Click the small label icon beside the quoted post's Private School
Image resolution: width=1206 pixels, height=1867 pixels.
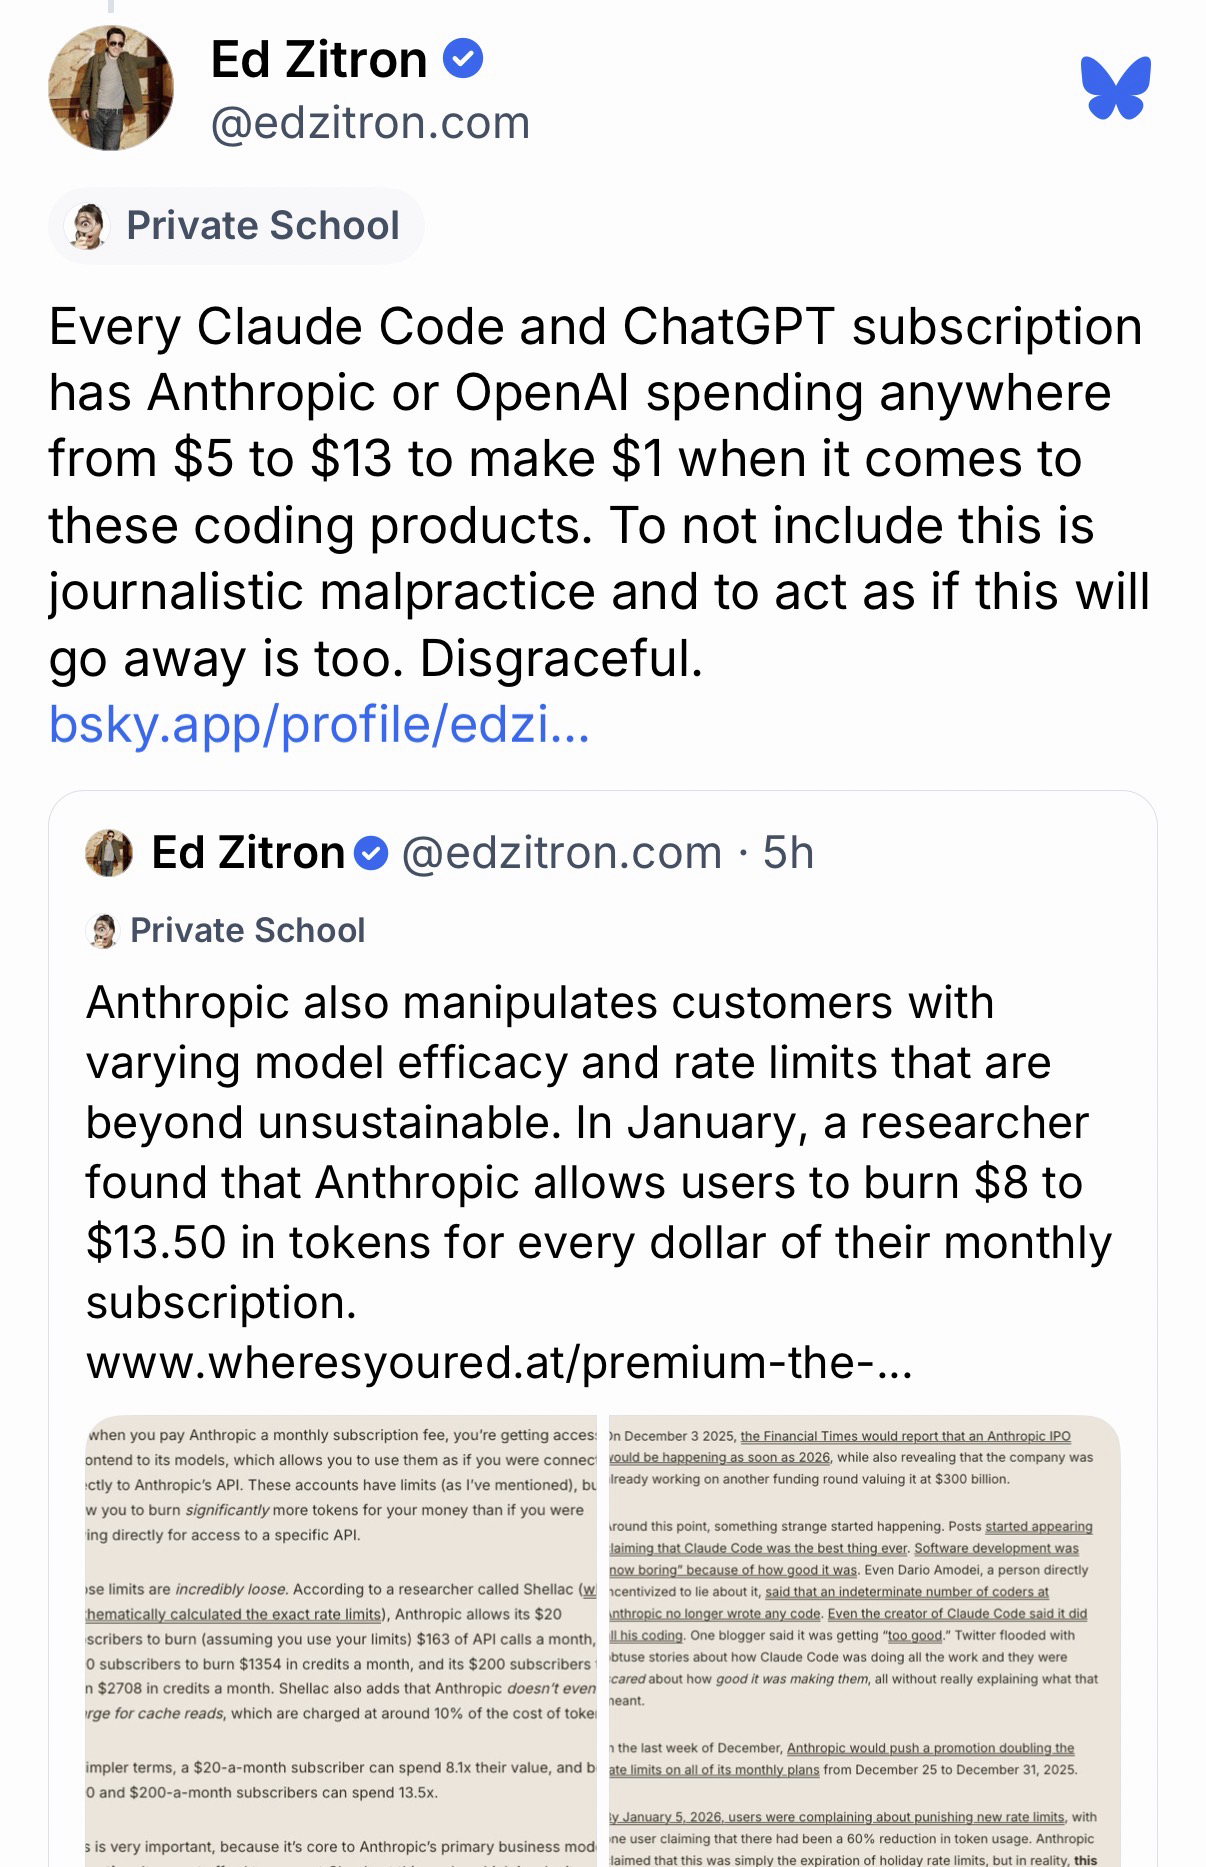101,931
